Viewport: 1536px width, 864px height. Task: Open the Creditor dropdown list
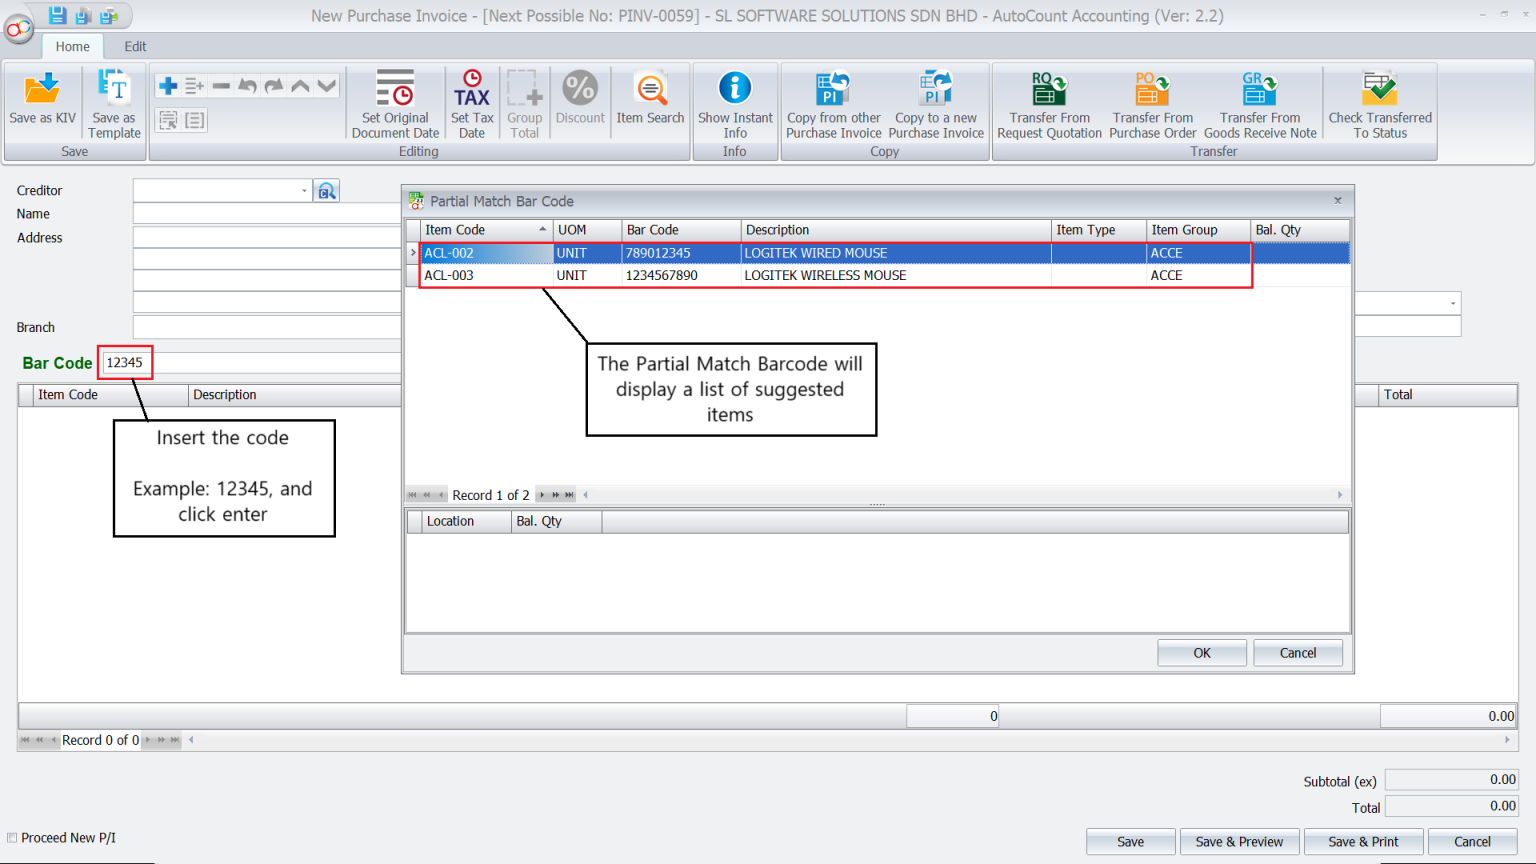pos(305,189)
